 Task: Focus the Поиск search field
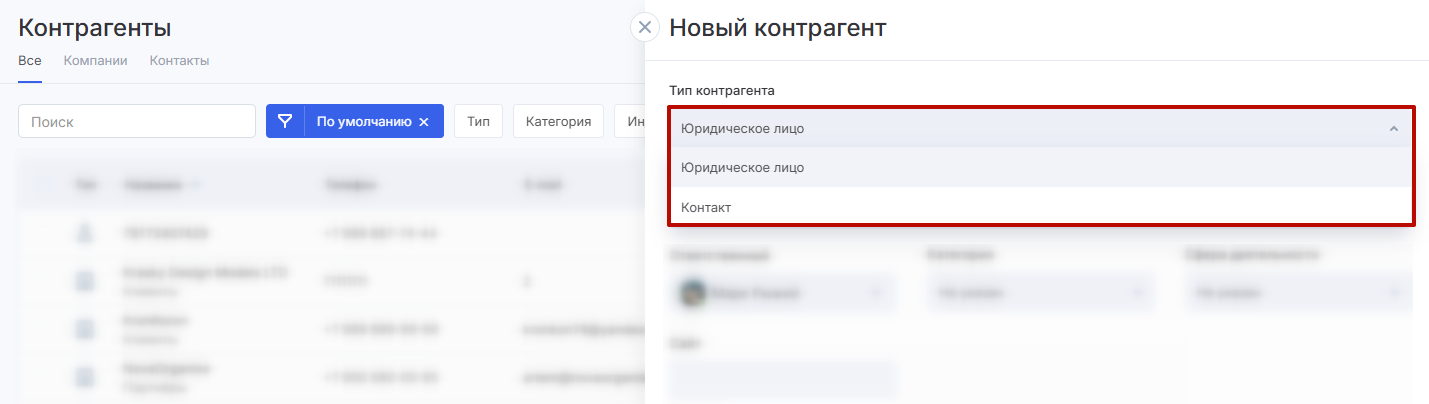(x=137, y=121)
